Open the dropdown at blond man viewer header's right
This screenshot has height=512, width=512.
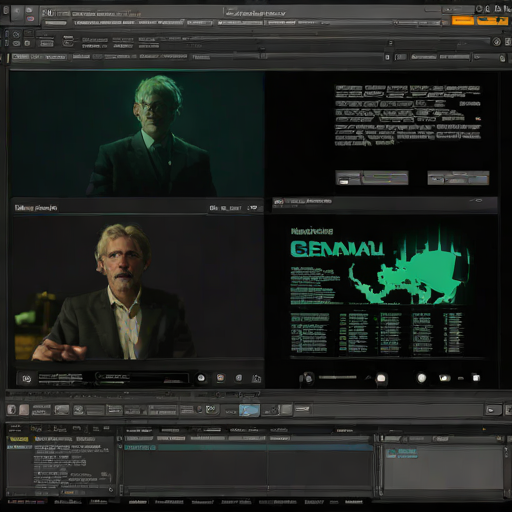(253, 208)
